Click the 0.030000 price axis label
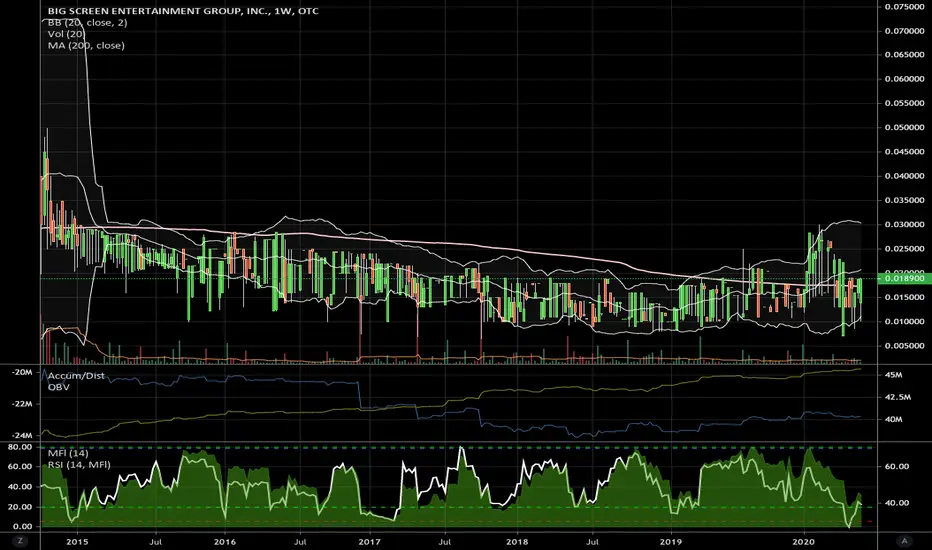The image size is (932, 550). [905, 225]
